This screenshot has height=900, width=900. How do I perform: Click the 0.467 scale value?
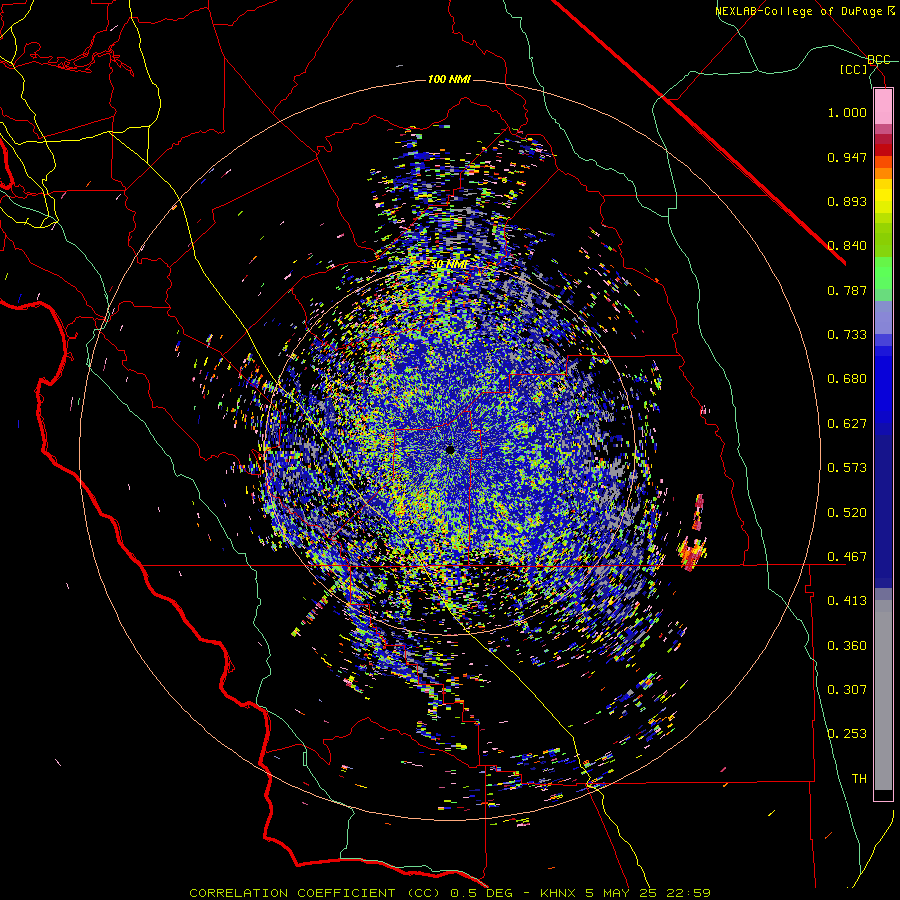tap(847, 557)
